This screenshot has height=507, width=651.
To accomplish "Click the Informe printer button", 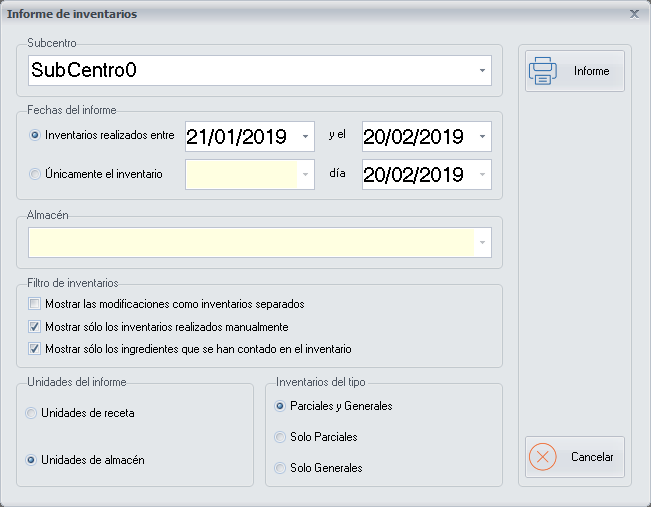I will [575, 71].
